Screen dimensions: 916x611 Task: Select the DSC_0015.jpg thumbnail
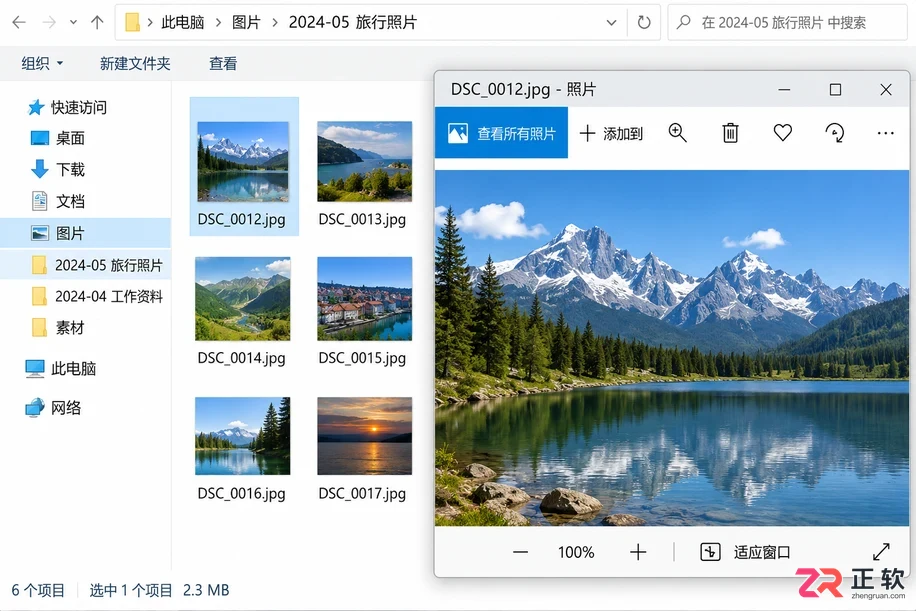[x=365, y=298]
